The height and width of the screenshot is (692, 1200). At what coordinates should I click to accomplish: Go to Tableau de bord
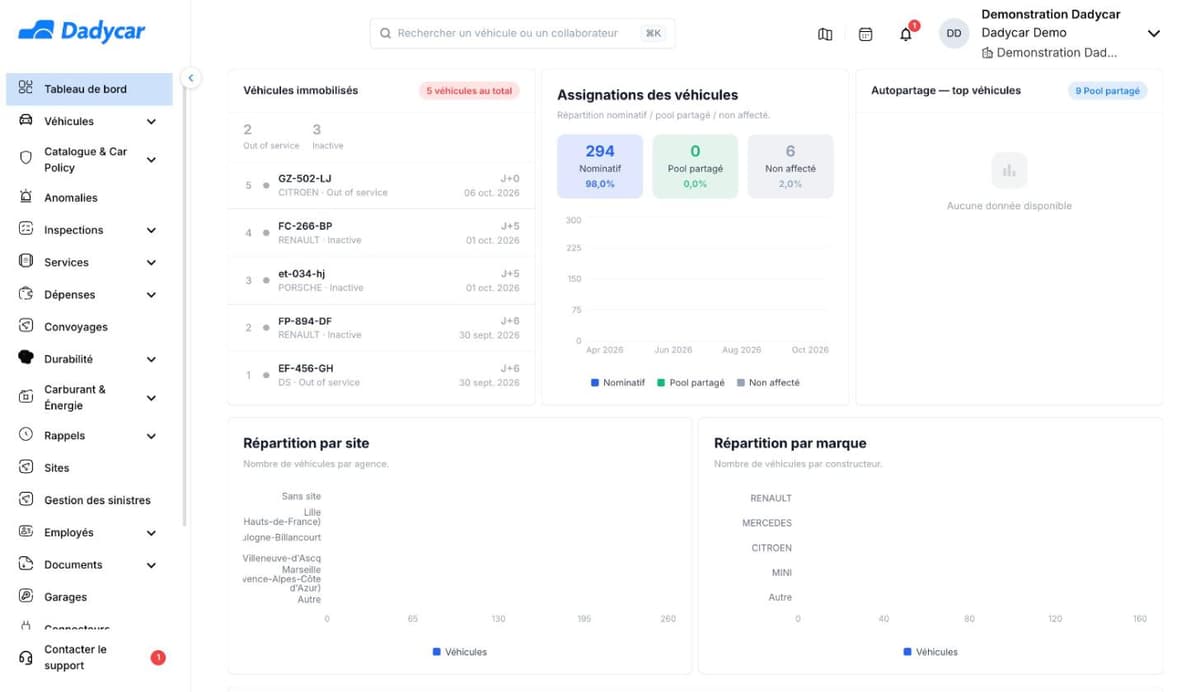coord(90,89)
